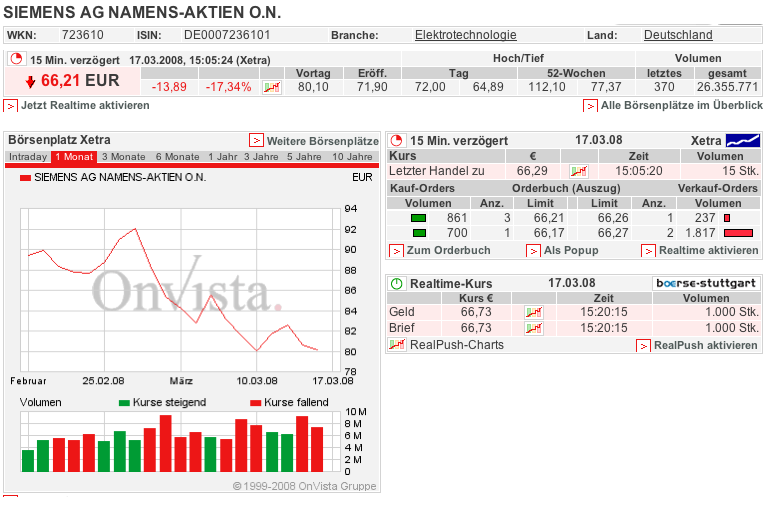This screenshot has height=506, width=768.
Task: Click the Siemens price line chart
Action: pyautogui.click(x=180, y=290)
